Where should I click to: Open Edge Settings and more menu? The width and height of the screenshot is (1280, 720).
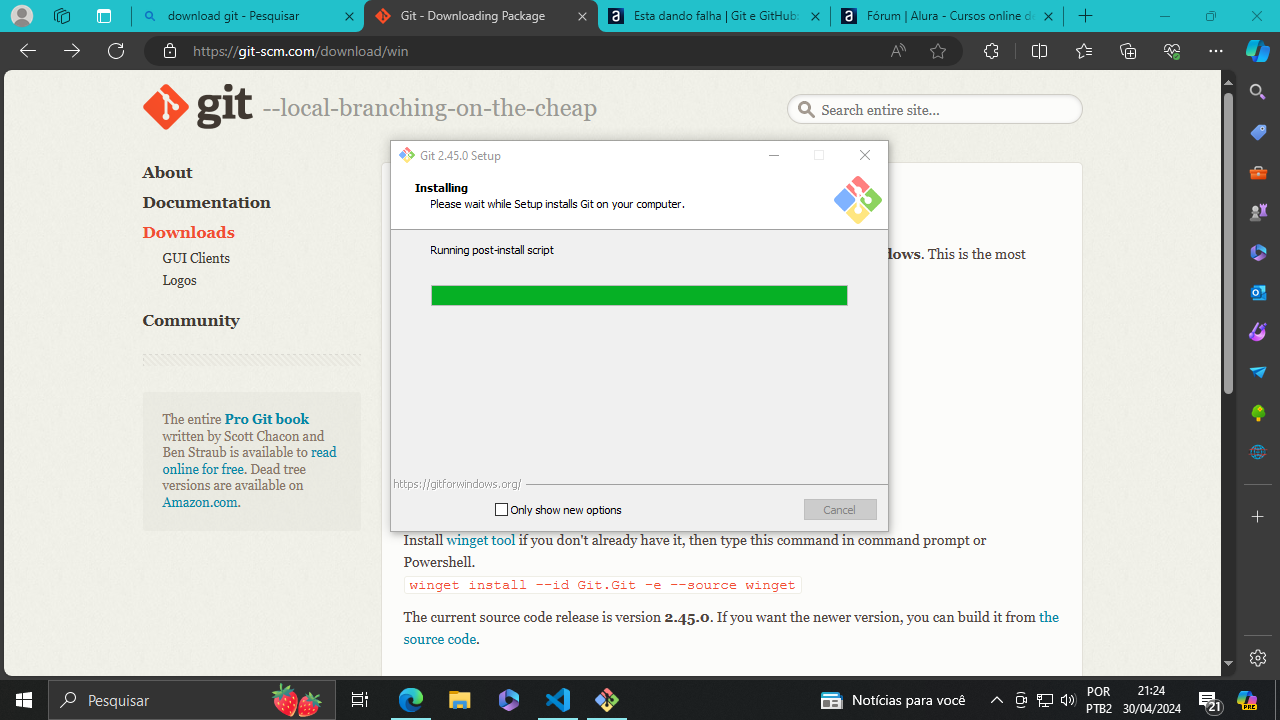[x=1216, y=51]
